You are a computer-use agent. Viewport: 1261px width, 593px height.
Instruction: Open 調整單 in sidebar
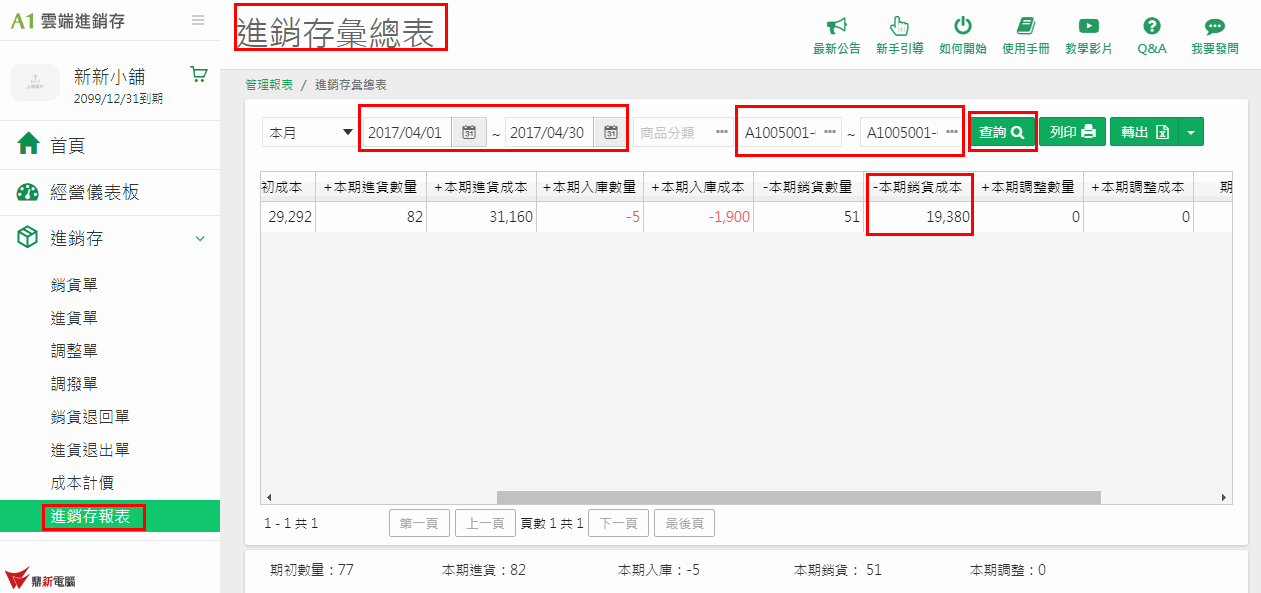[74, 351]
